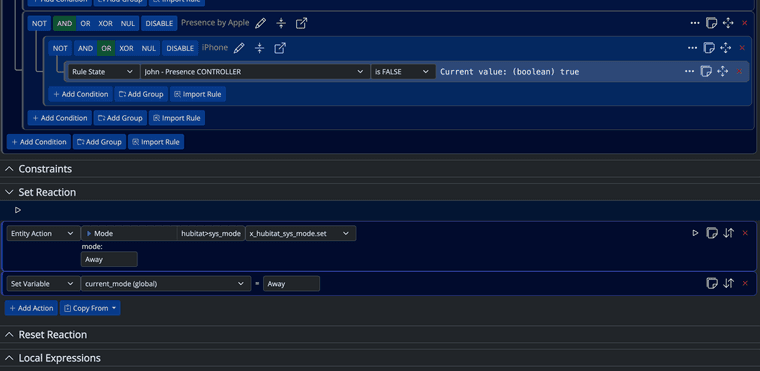Select OR operator for iPhone group
The width and height of the screenshot is (760, 371).
[x=106, y=48]
